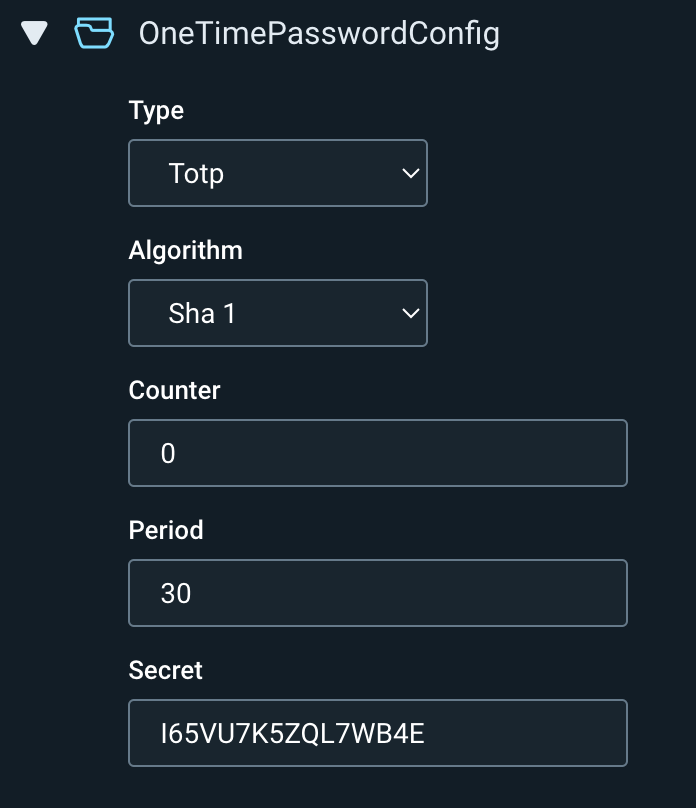Image resolution: width=696 pixels, height=808 pixels.
Task: Open the Algorithm dropdown showing Sha 1
Action: [x=277, y=313]
